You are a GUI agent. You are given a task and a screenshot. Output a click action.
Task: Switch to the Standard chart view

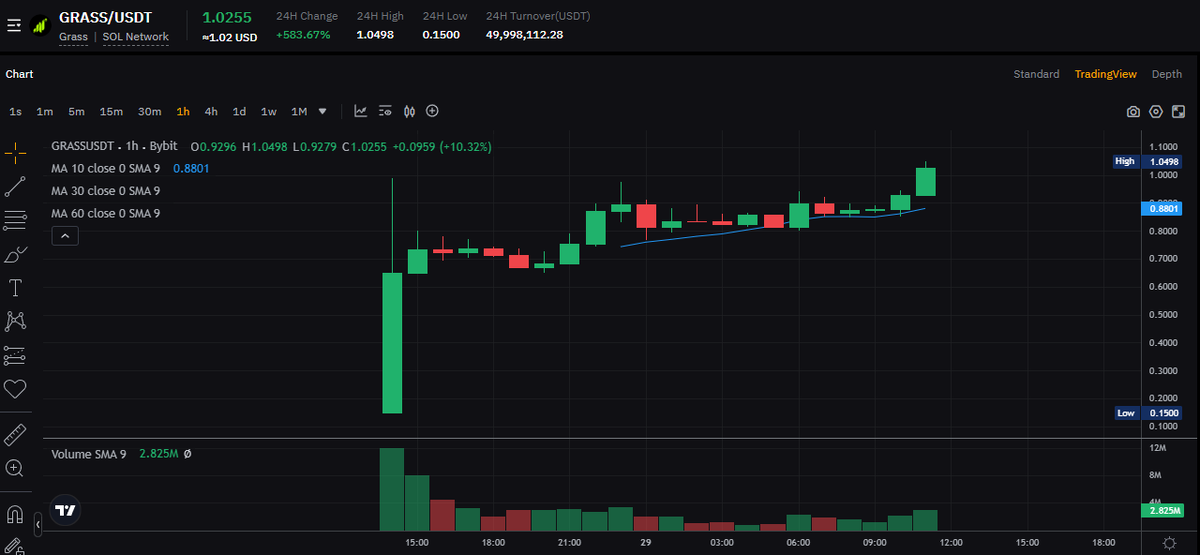(x=1036, y=74)
